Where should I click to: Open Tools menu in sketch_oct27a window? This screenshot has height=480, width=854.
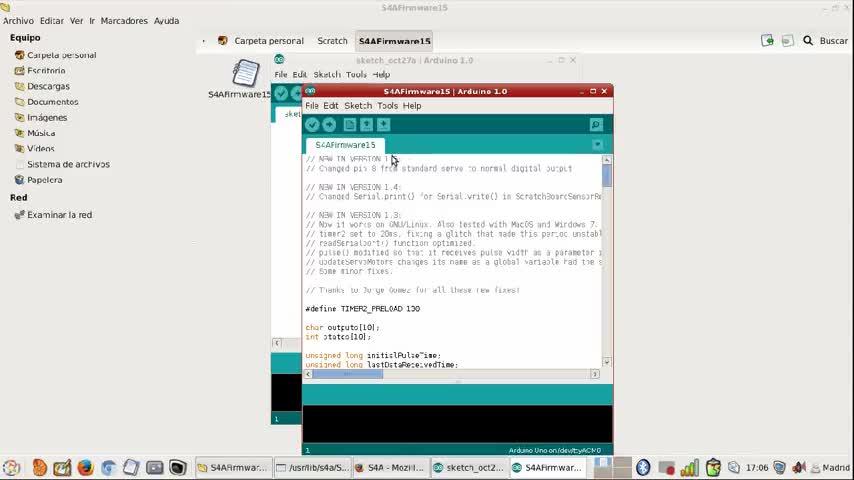[x=356, y=75]
